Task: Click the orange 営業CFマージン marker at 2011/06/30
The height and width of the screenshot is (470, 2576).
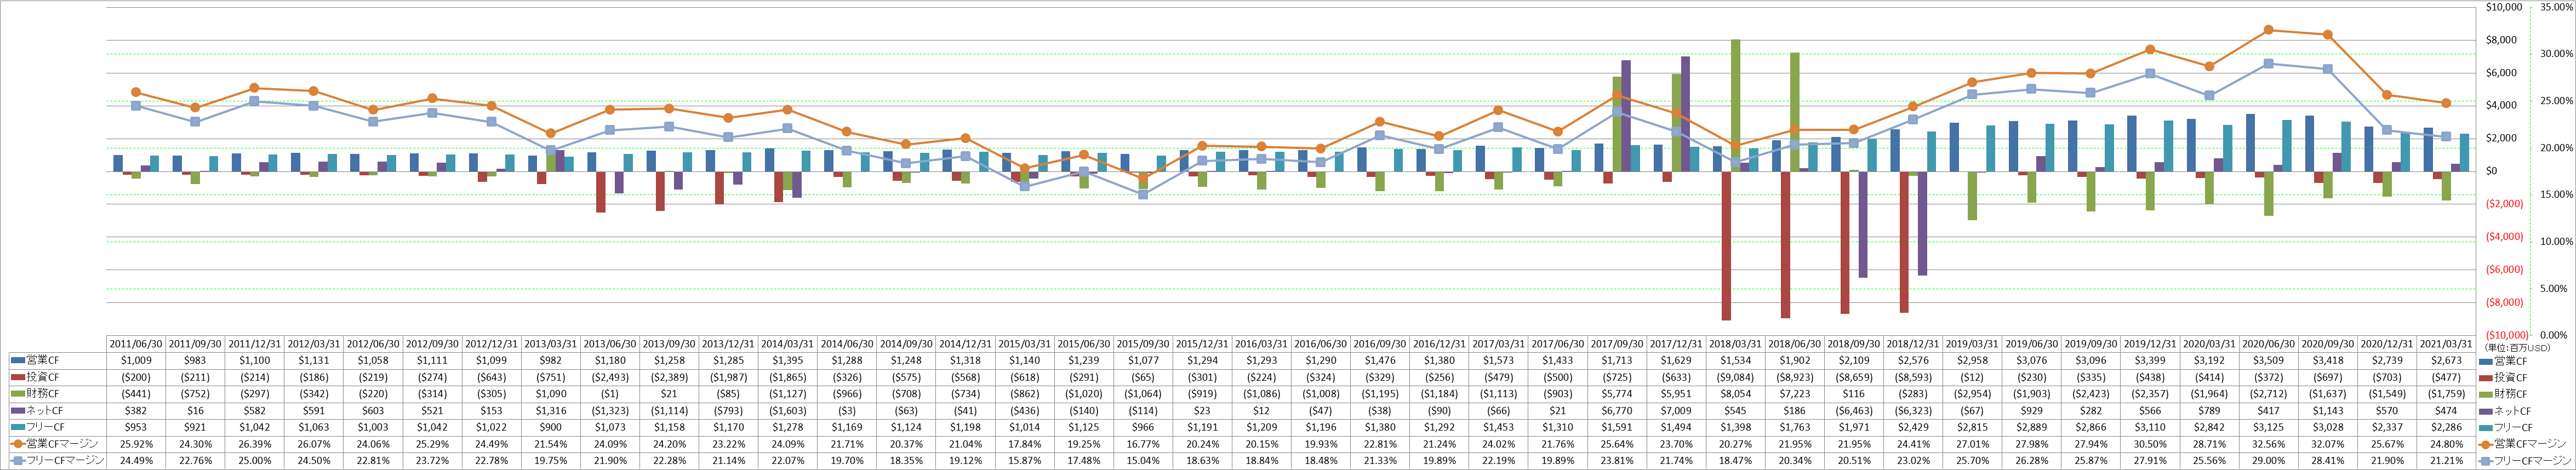Action: [x=136, y=92]
